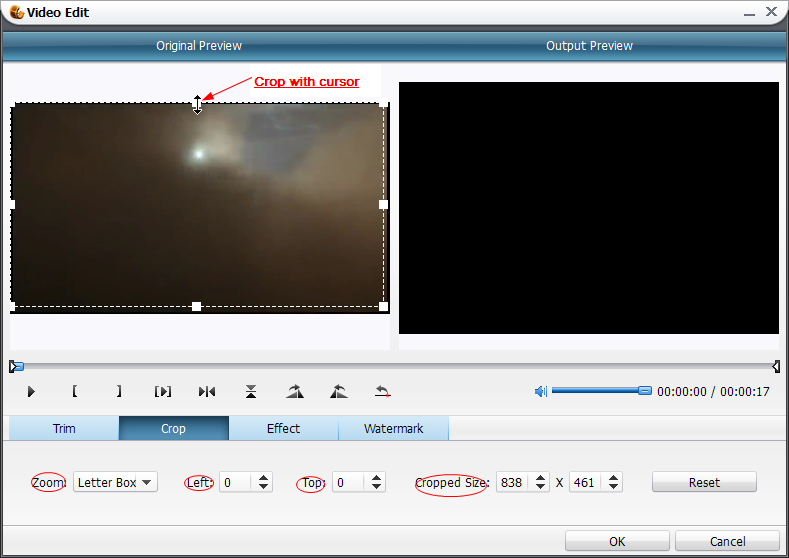The height and width of the screenshot is (558, 789).
Task: Click the Original Preview video frame
Action: coord(199,206)
